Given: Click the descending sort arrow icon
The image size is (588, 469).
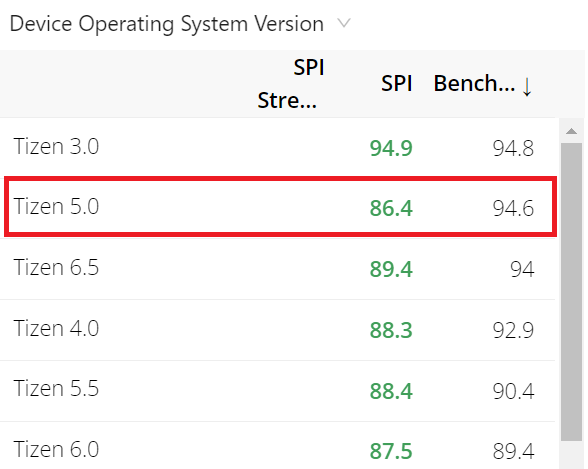Looking at the screenshot, I should 527,87.
